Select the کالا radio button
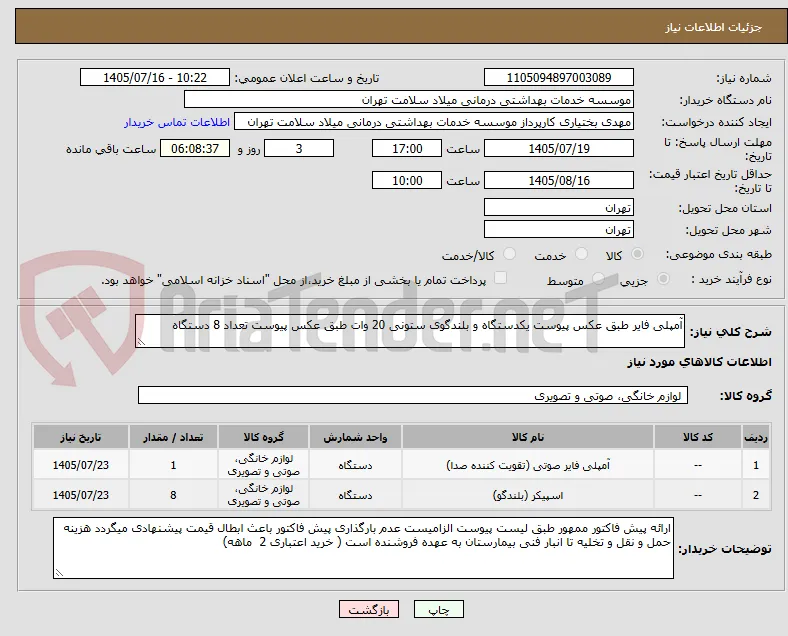The width and height of the screenshot is (788, 636). (637, 254)
